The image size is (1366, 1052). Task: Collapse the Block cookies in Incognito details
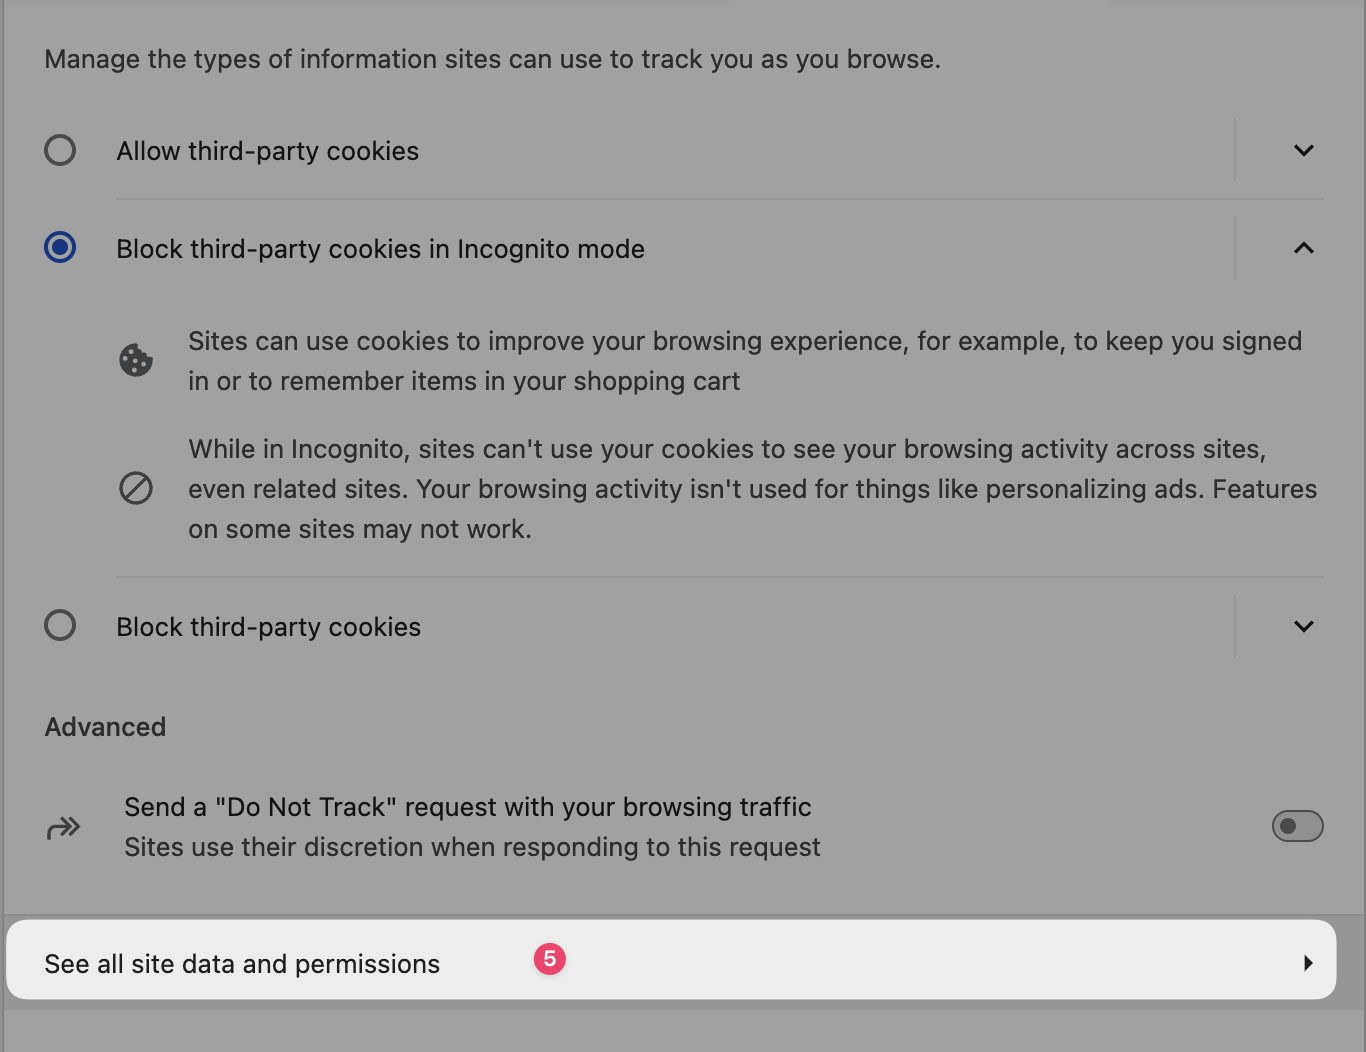point(1303,248)
